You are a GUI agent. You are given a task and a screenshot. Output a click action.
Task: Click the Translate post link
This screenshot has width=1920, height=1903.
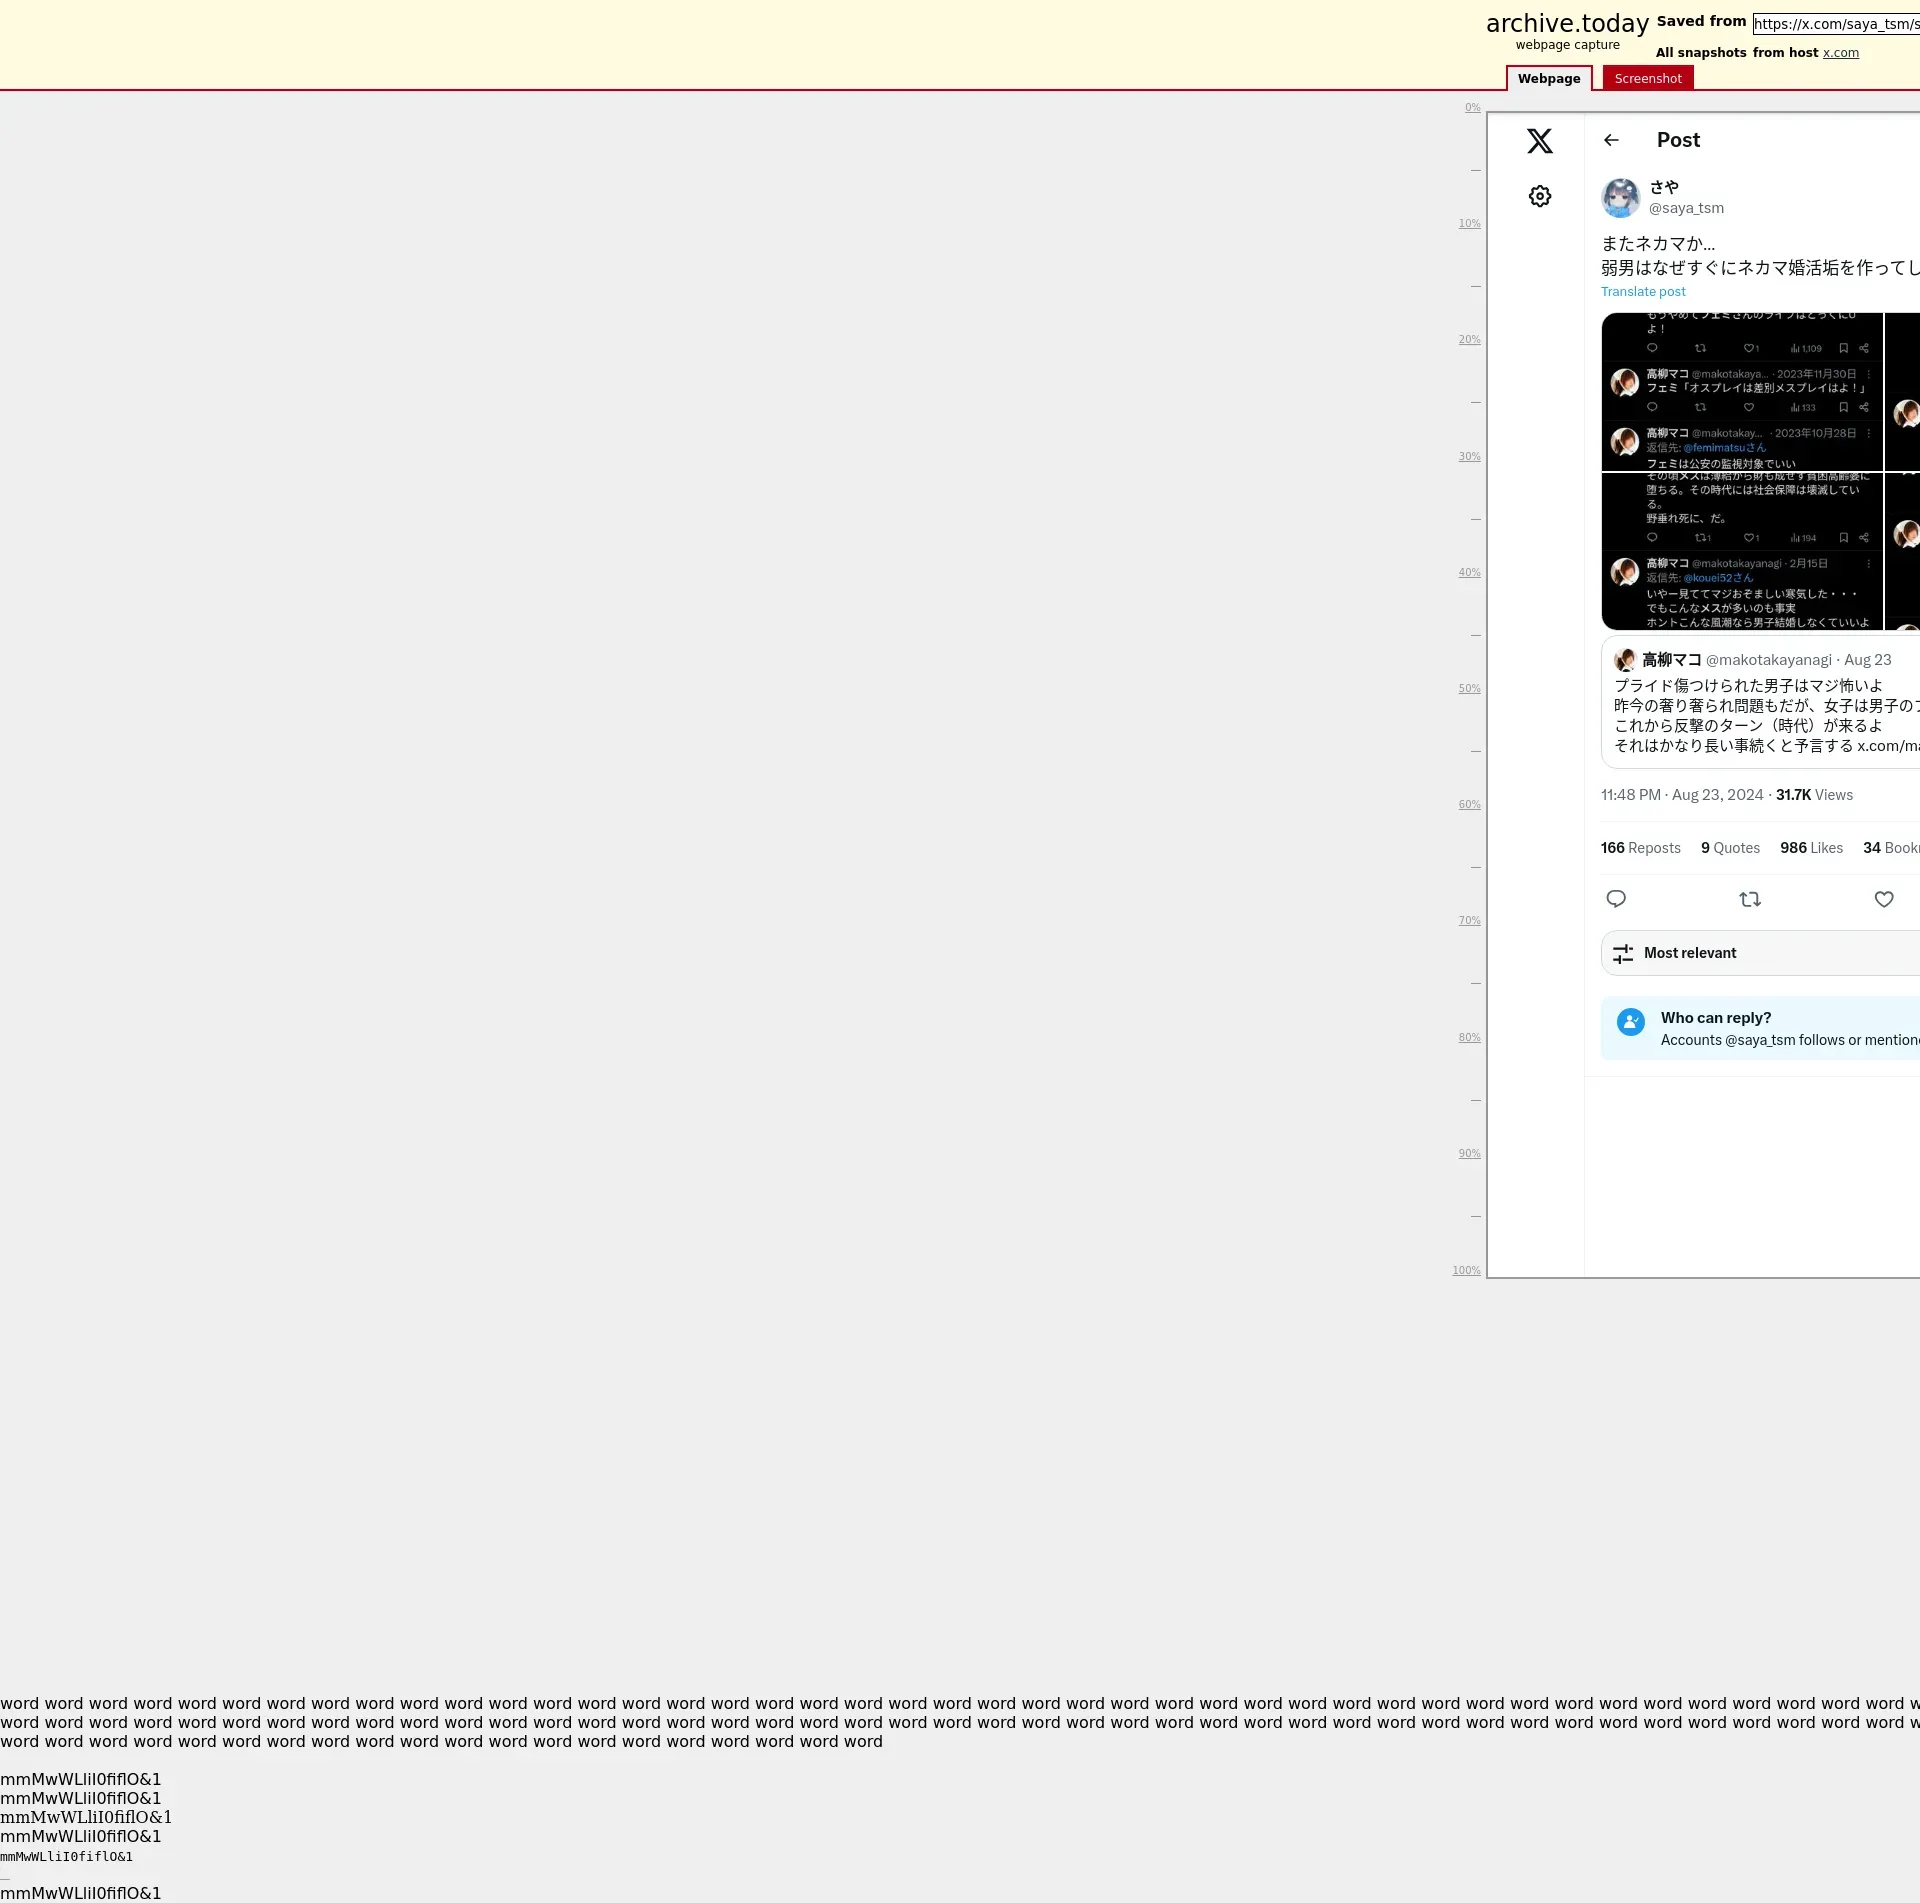click(1642, 291)
